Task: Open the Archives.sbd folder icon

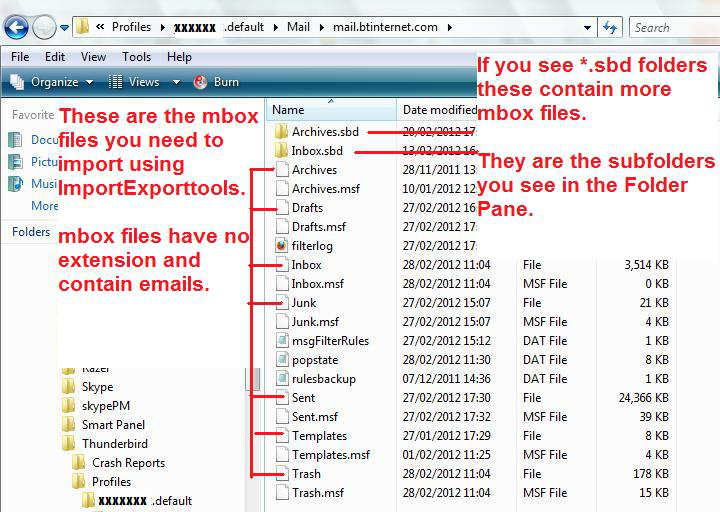Action: [x=281, y=132]
